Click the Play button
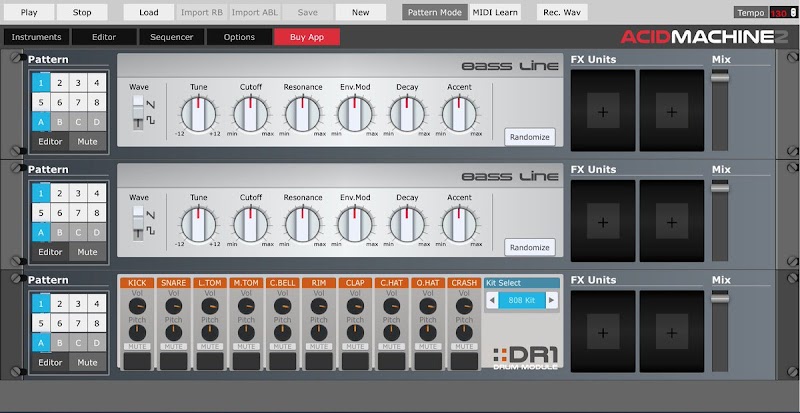This screenshot has width=800, height=413. [x=29, y=12]
